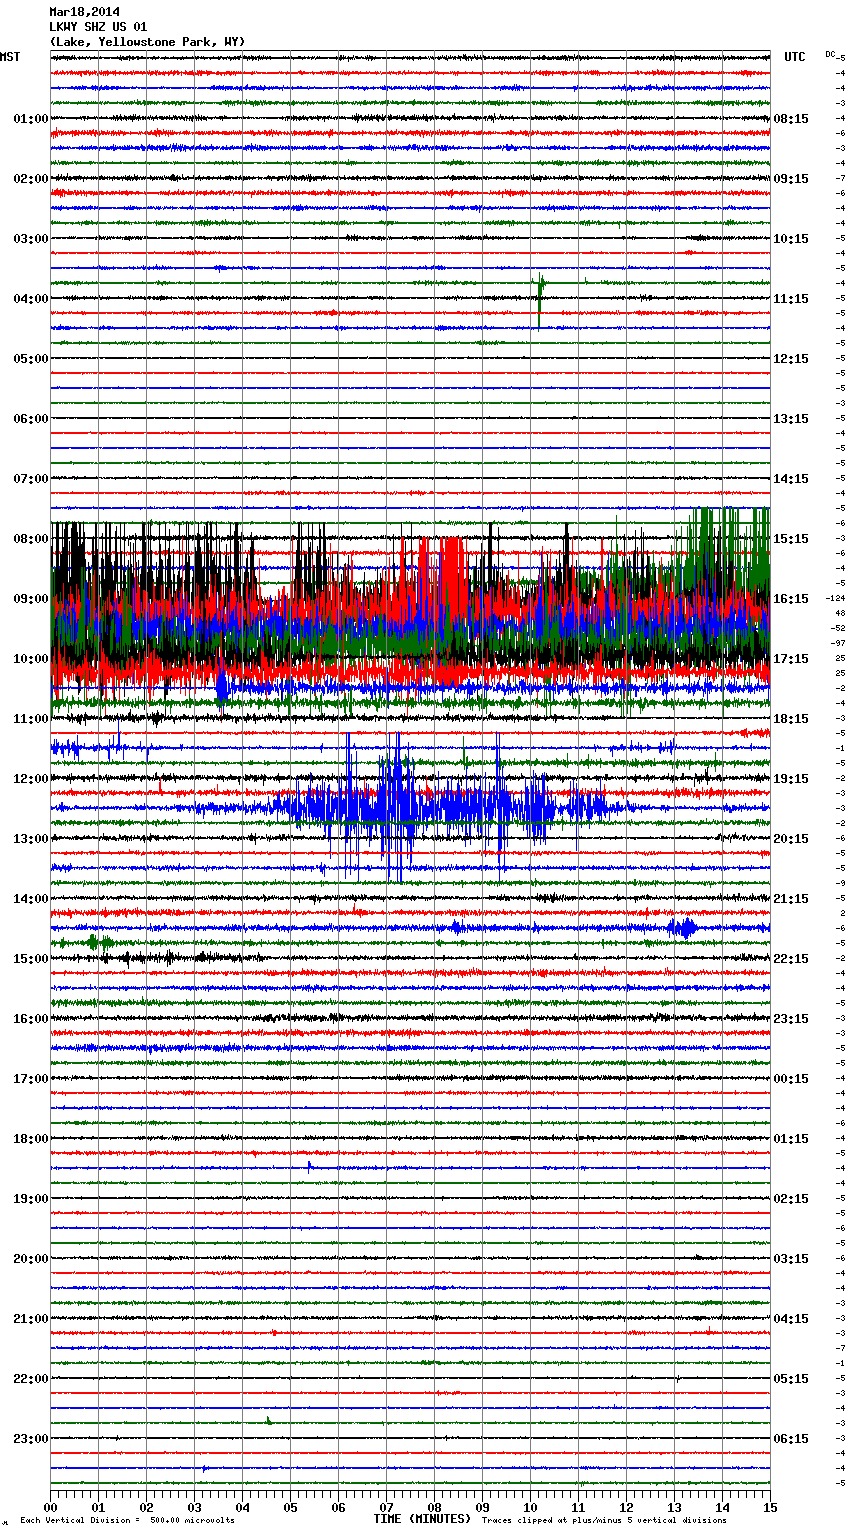This screenshot has width=850, height=1534.
Task: Click the 02:15 UTC time label
Action: click(791, 1199)
